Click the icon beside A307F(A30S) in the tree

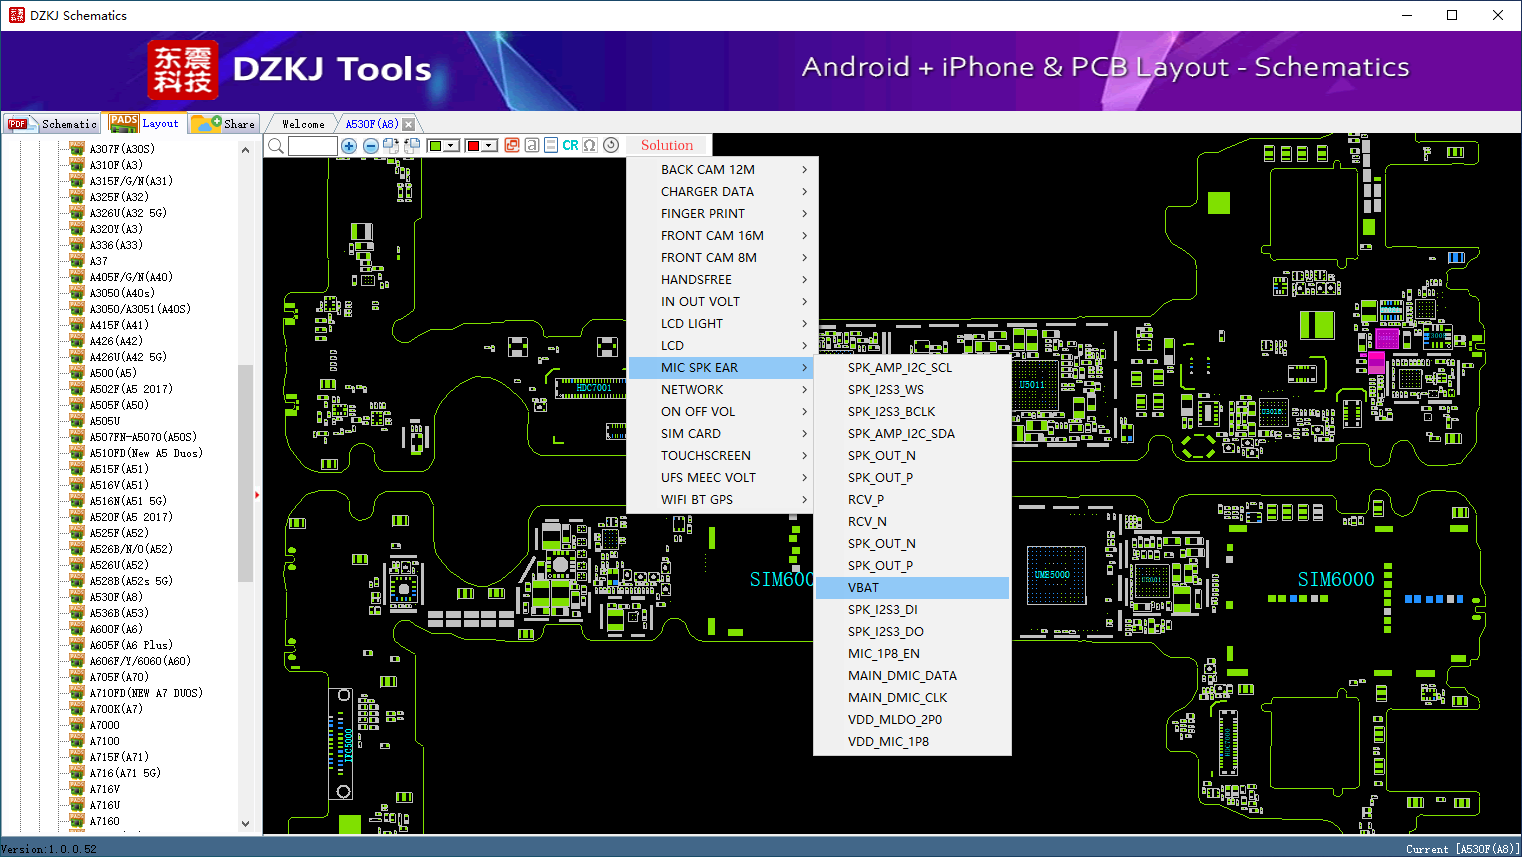point(77,149)
